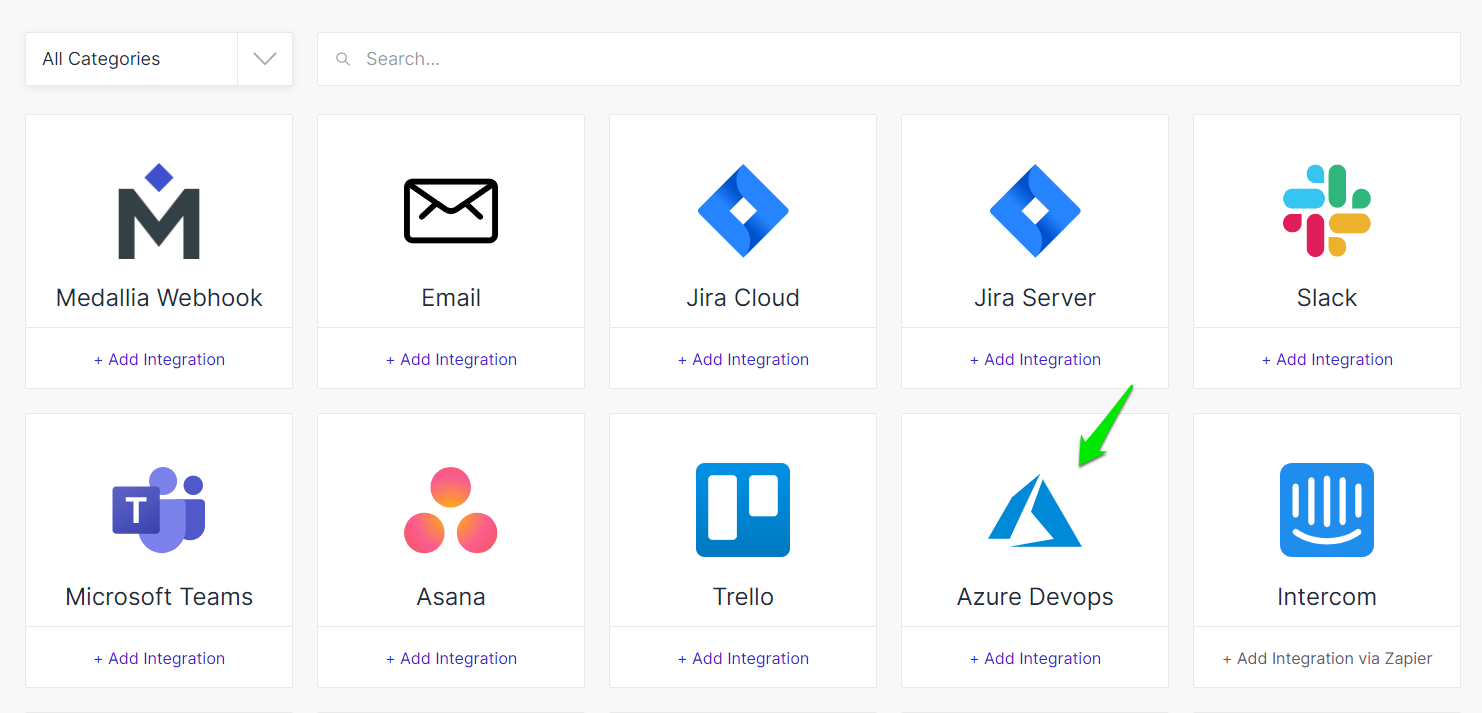Click the Microsoft Teams logo
The height and width of the screenshot is (713, 1482).
tap(159, 510)
